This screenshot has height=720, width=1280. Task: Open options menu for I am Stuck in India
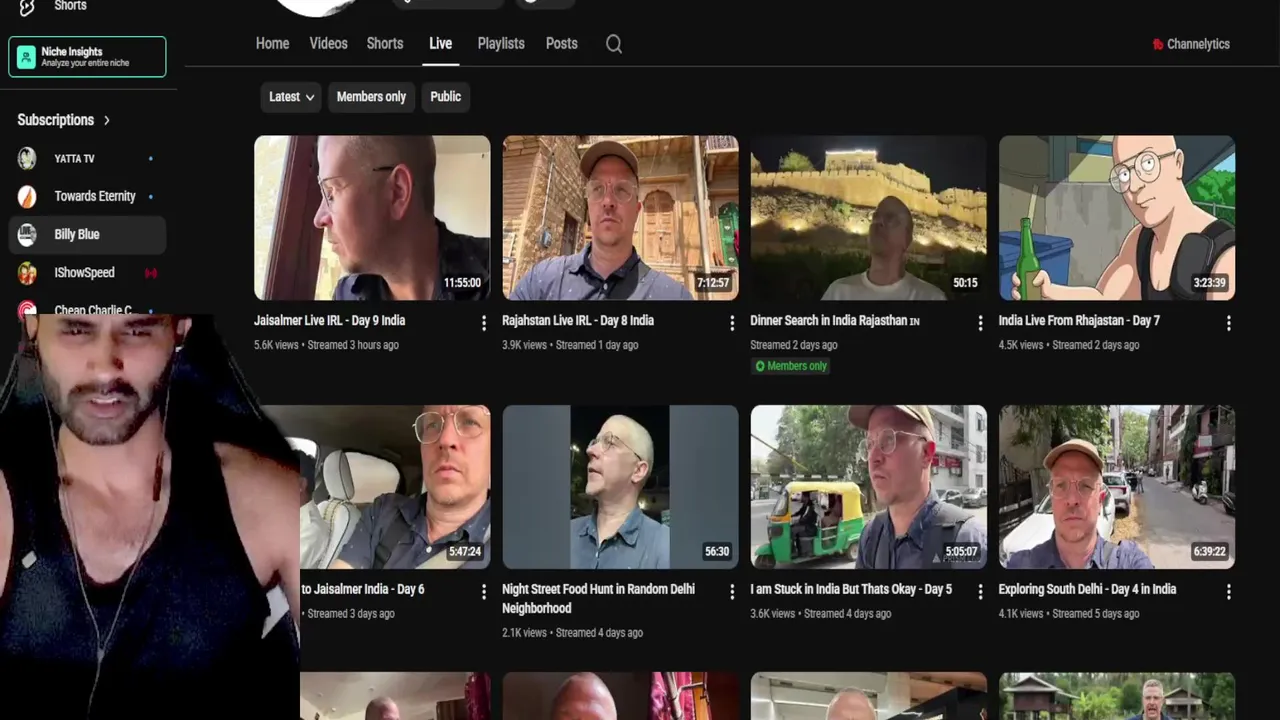pos(980,592)
